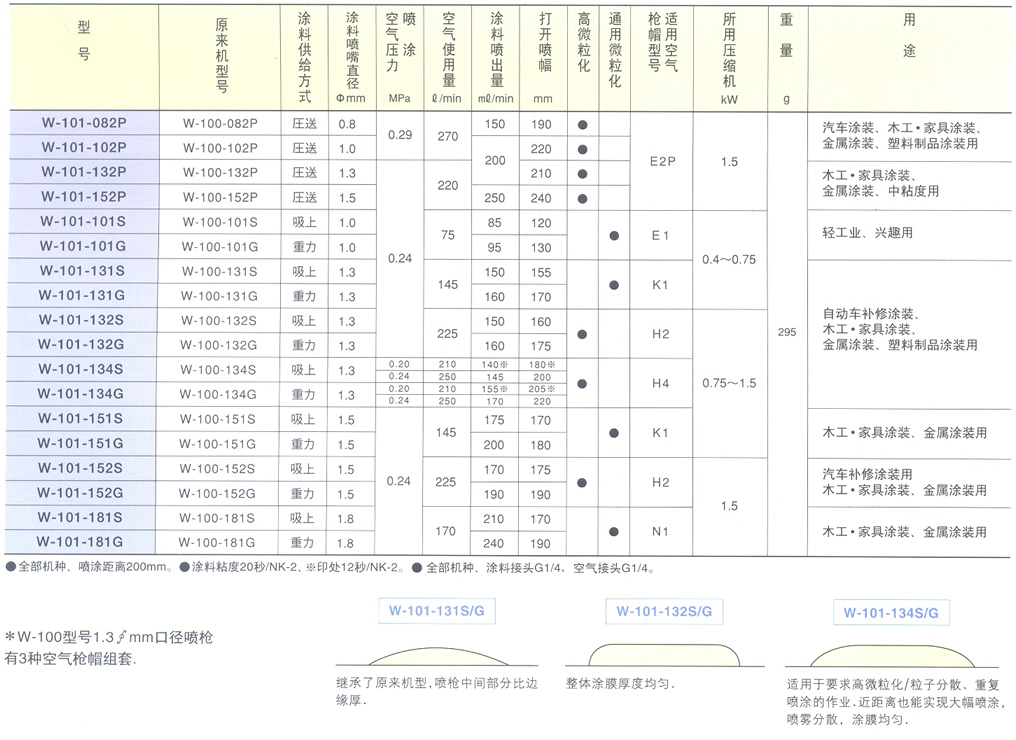
Task: Select model W-101-134G in the first column
Action: 81,393
